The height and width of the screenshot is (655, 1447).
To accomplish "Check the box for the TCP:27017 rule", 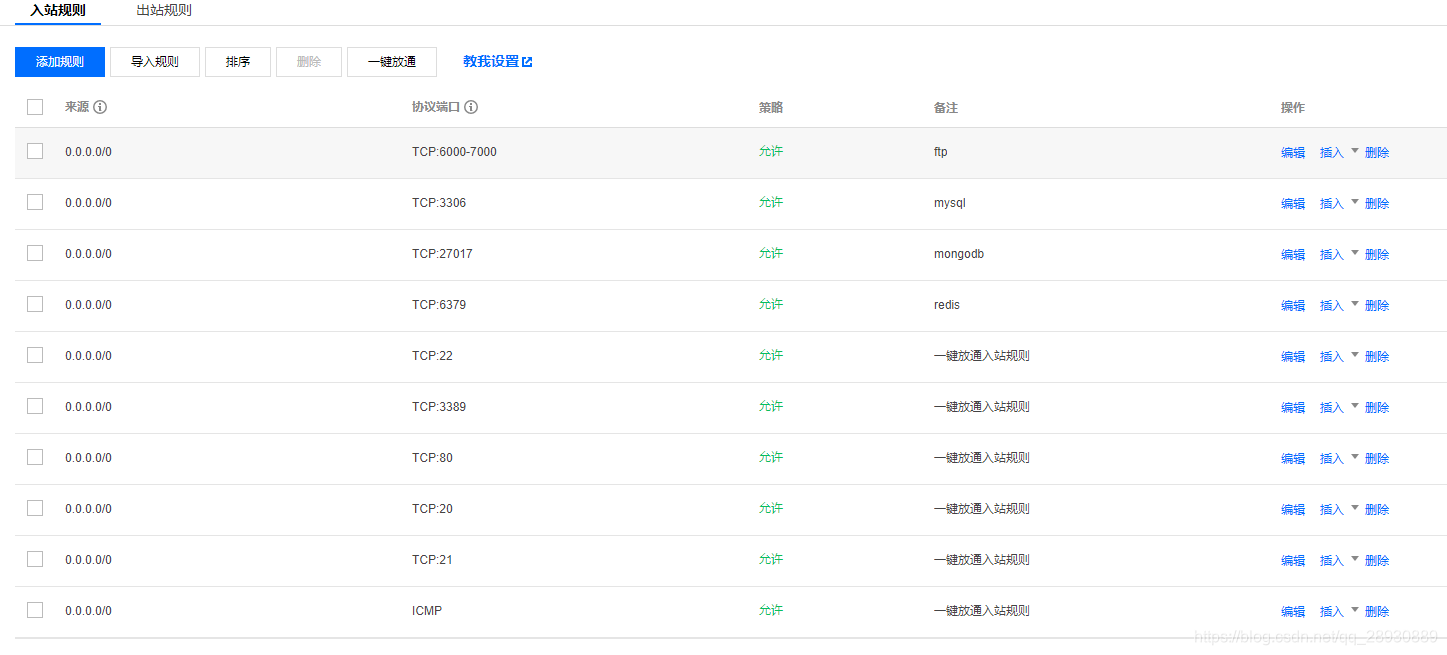I will [35, 253].
